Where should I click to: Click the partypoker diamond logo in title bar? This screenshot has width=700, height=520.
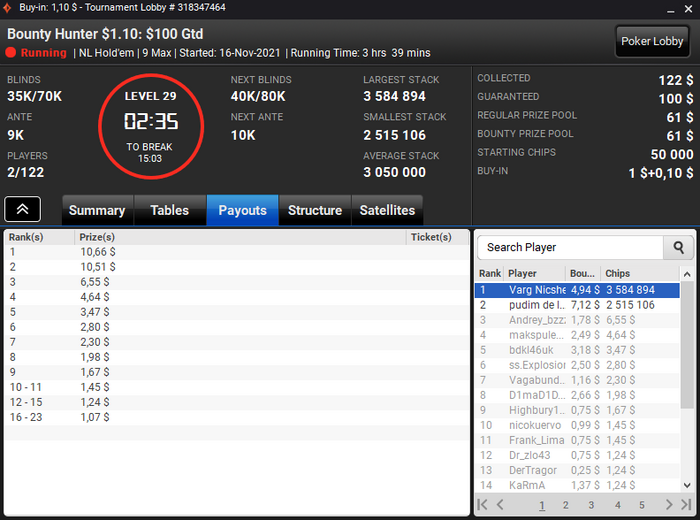tap(7, 8)
